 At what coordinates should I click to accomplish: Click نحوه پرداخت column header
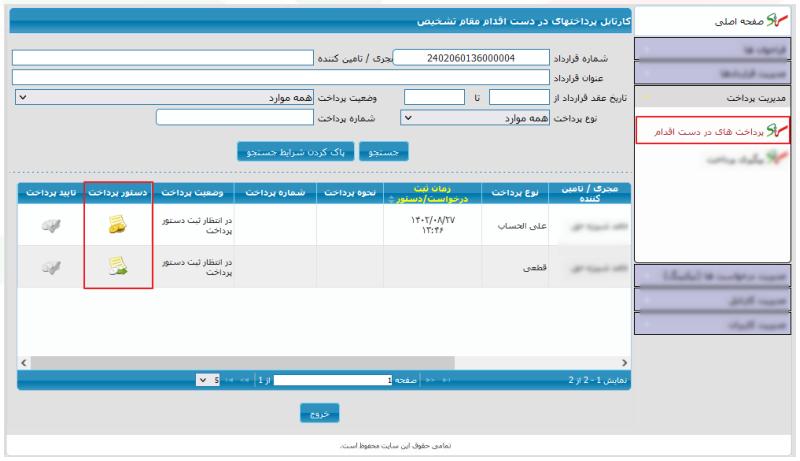350,193
